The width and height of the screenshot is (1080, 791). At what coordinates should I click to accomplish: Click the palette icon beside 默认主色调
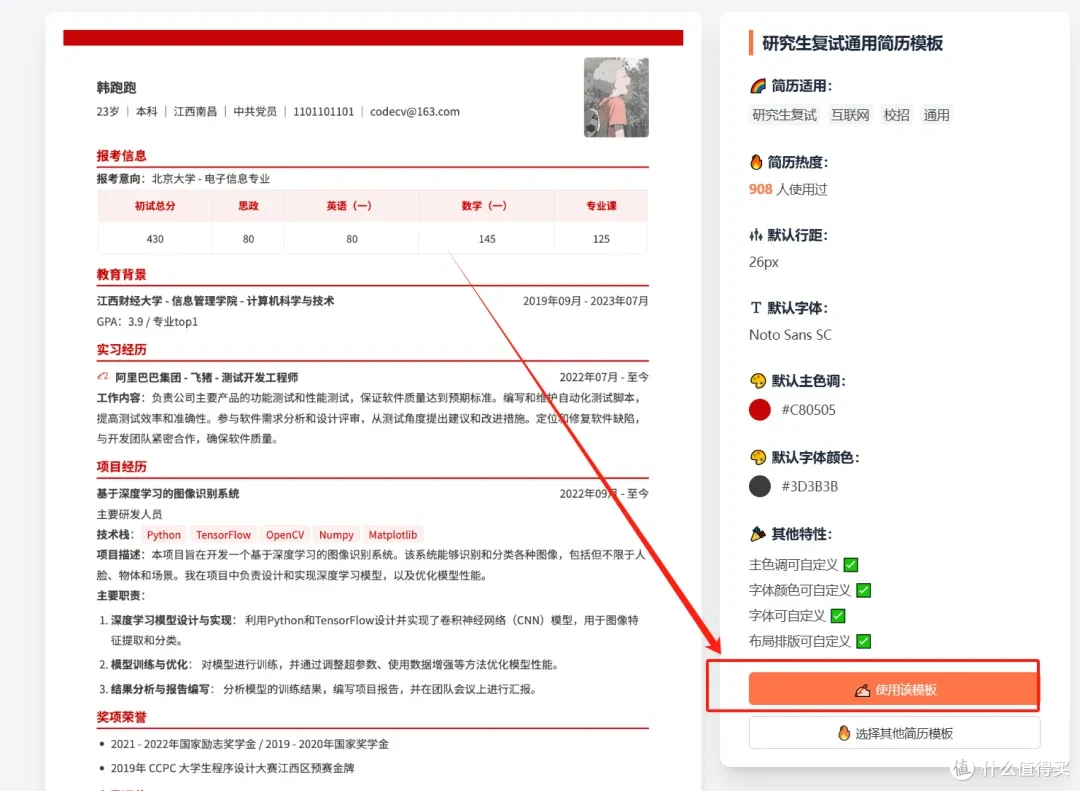[757, 381]
